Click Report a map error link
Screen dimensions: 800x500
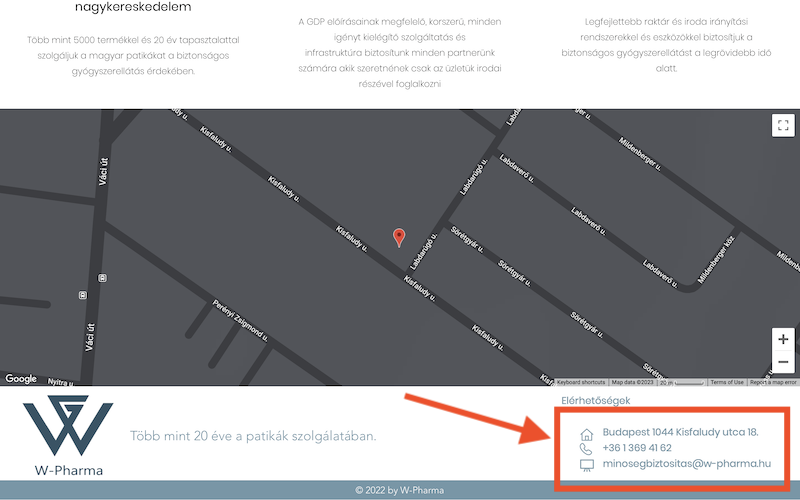point(773,382)
